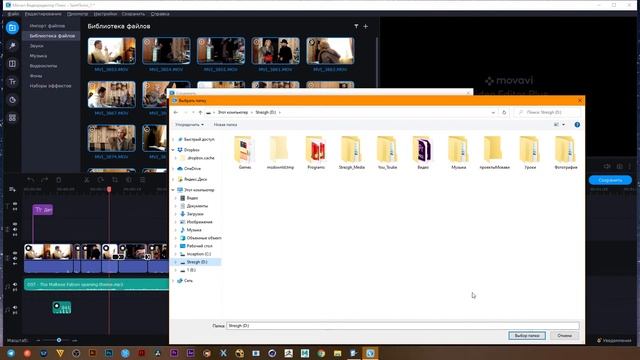Toggle visibility eye of main video track
Image resolution: width=640 pixels, height=360 pixels.
(15, 253)
